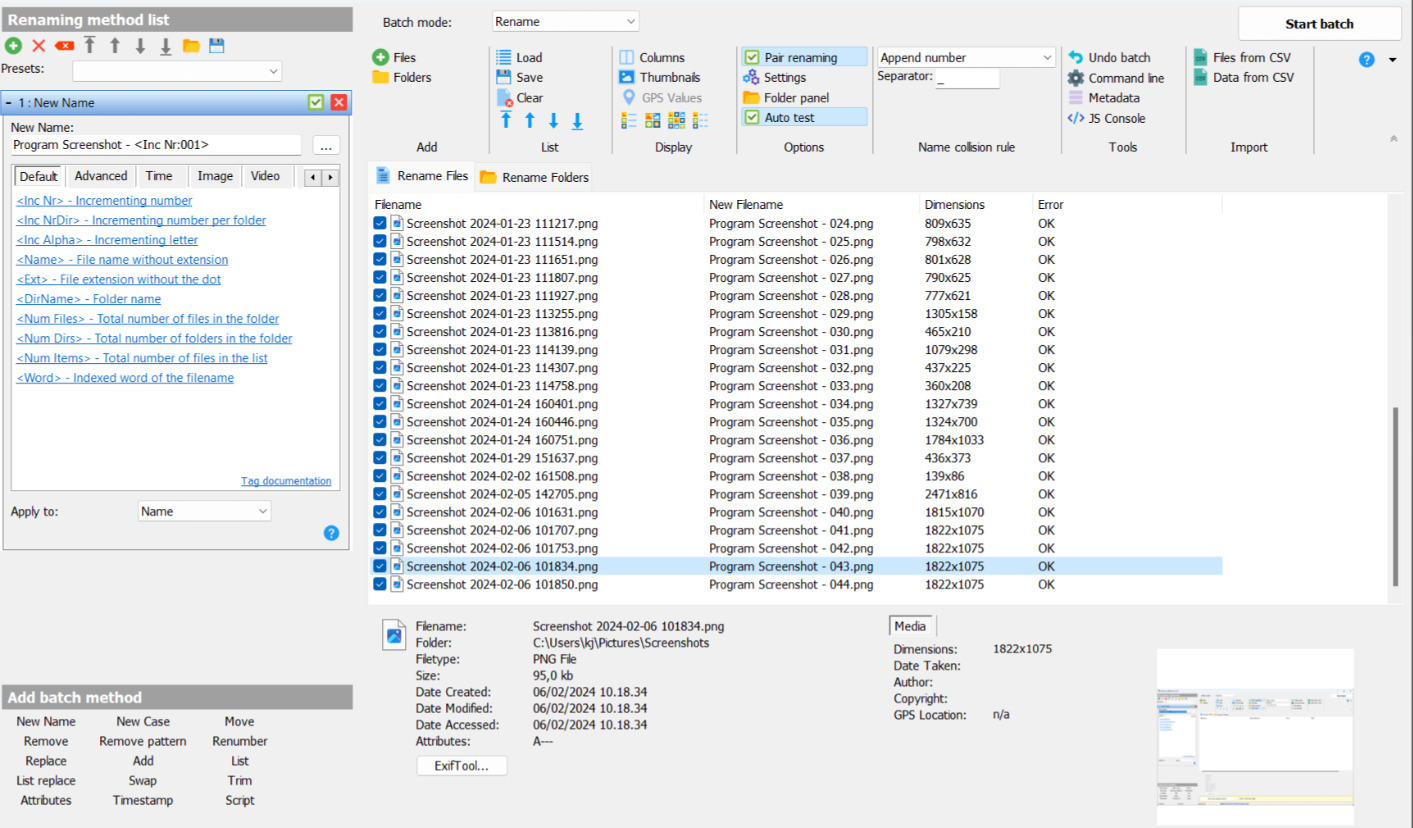
Task: Uncheck Screenshot 2024-01-29 151637.png
Action: (379, 458)
